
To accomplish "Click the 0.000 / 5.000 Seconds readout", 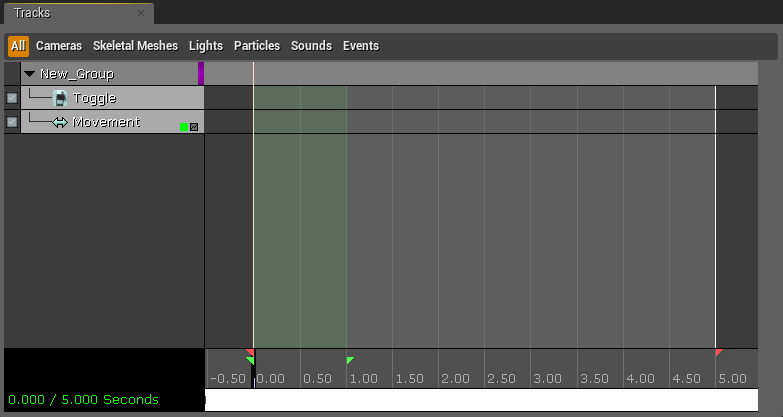I will 83,400.
